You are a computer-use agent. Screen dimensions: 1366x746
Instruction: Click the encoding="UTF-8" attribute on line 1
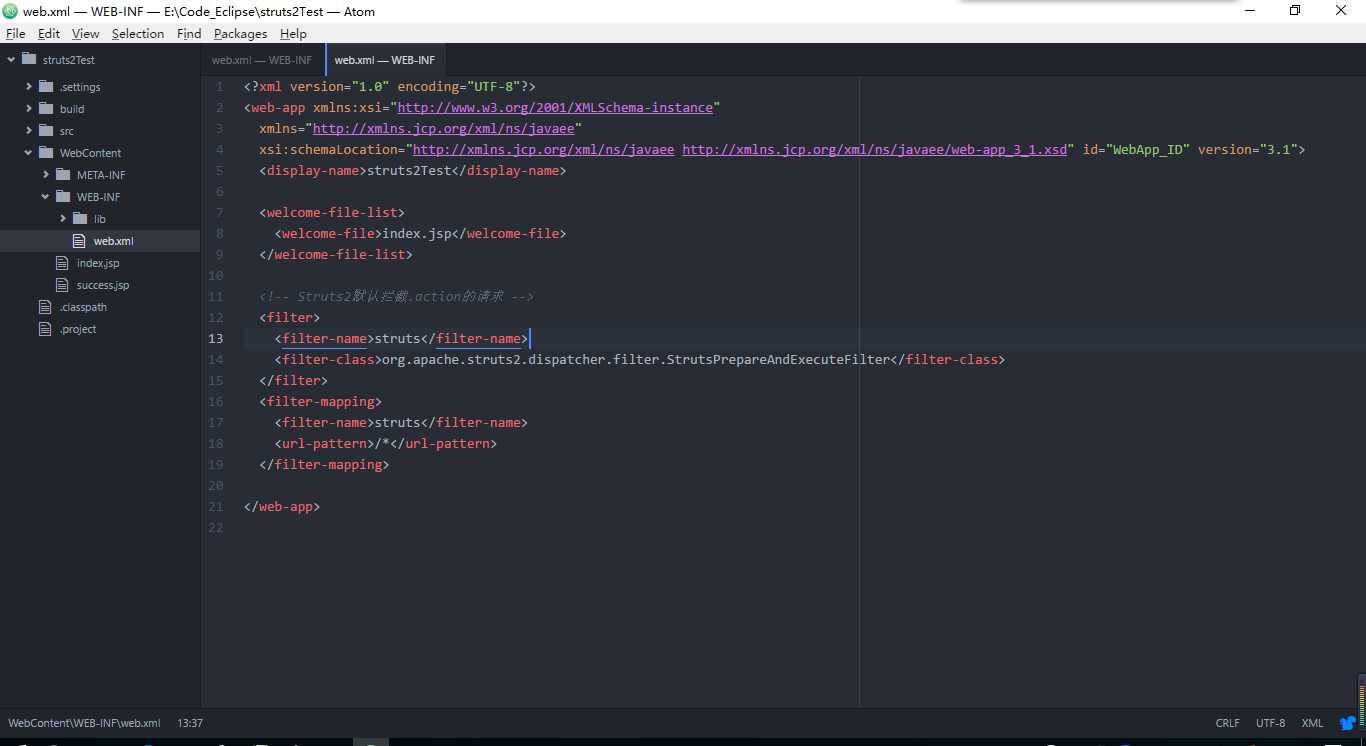click(x=459, y=86)
